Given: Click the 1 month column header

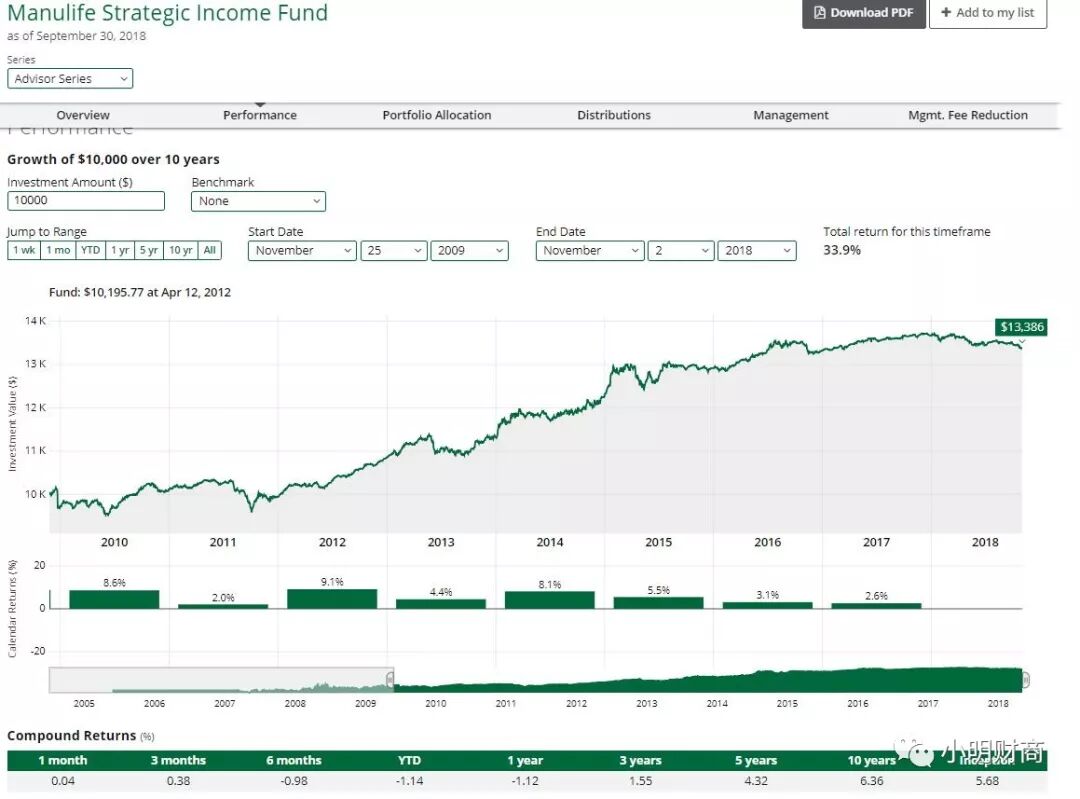Looking at the screenshot, I should pos(63,760).
